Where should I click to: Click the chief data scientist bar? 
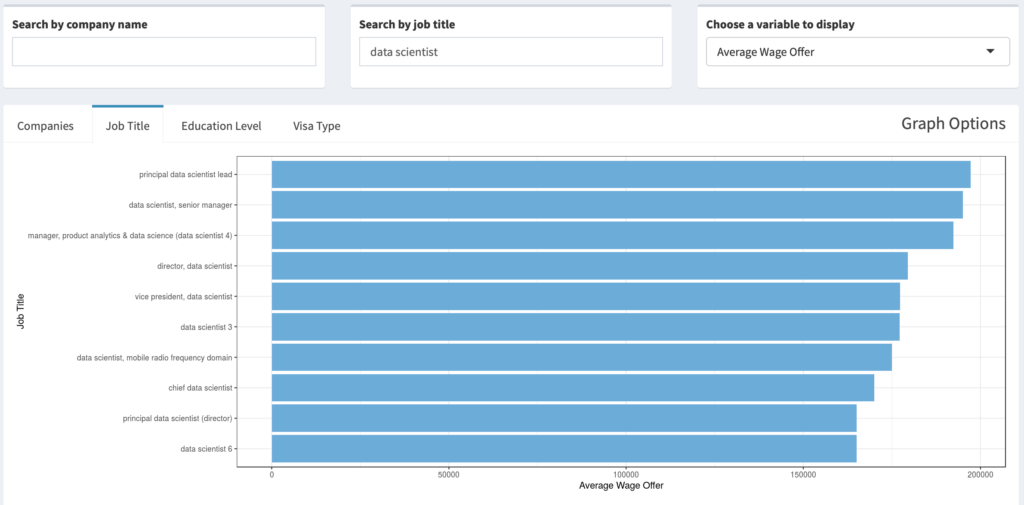pyautogui.click(x=573, y=387)
